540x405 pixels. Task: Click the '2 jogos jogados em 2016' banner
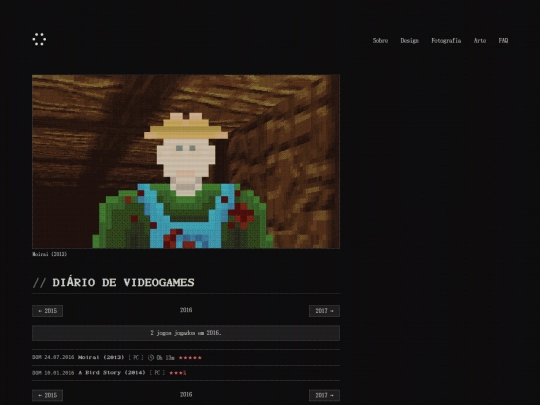pos(186,333)
